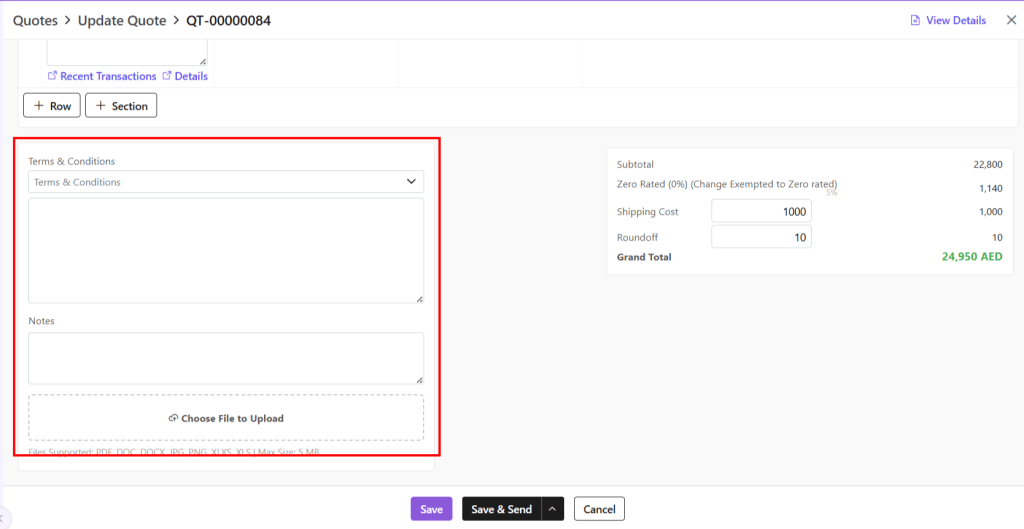Open the Details link

pyautogui.click(x=190, y=76)
